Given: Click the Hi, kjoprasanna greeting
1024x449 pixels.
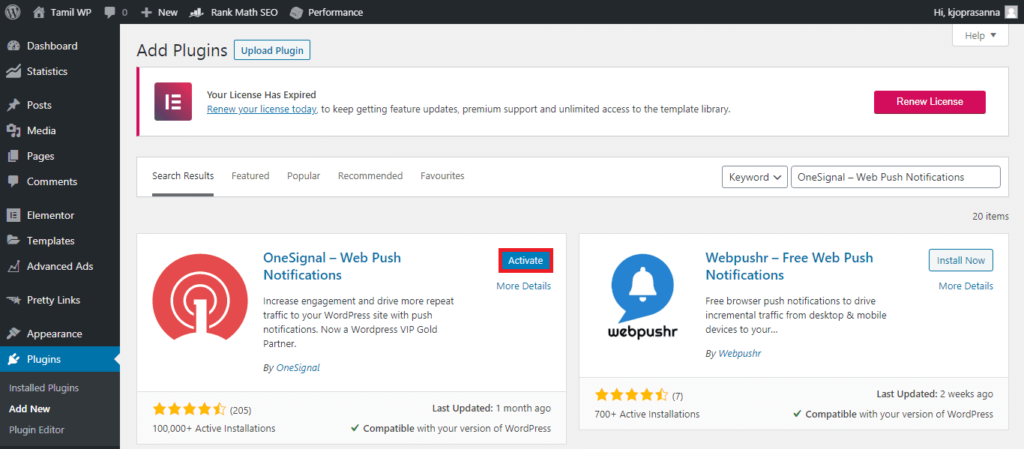Looking at the screenshot, I should coord(968,12).
